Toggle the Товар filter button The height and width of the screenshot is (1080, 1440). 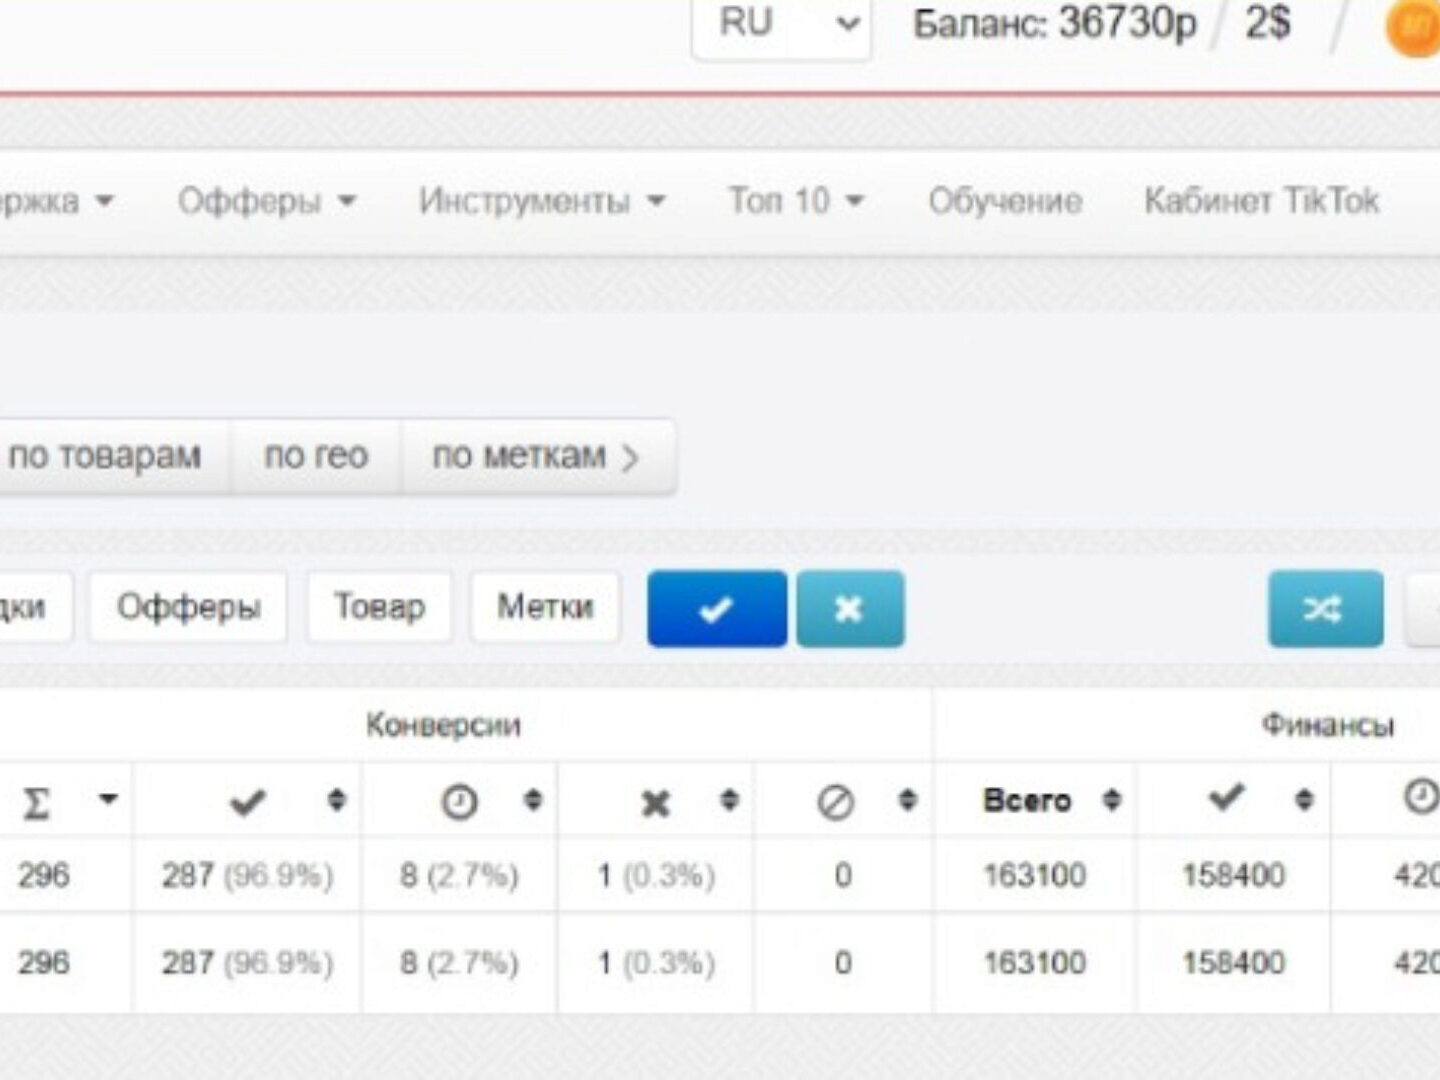click(379, 607)
